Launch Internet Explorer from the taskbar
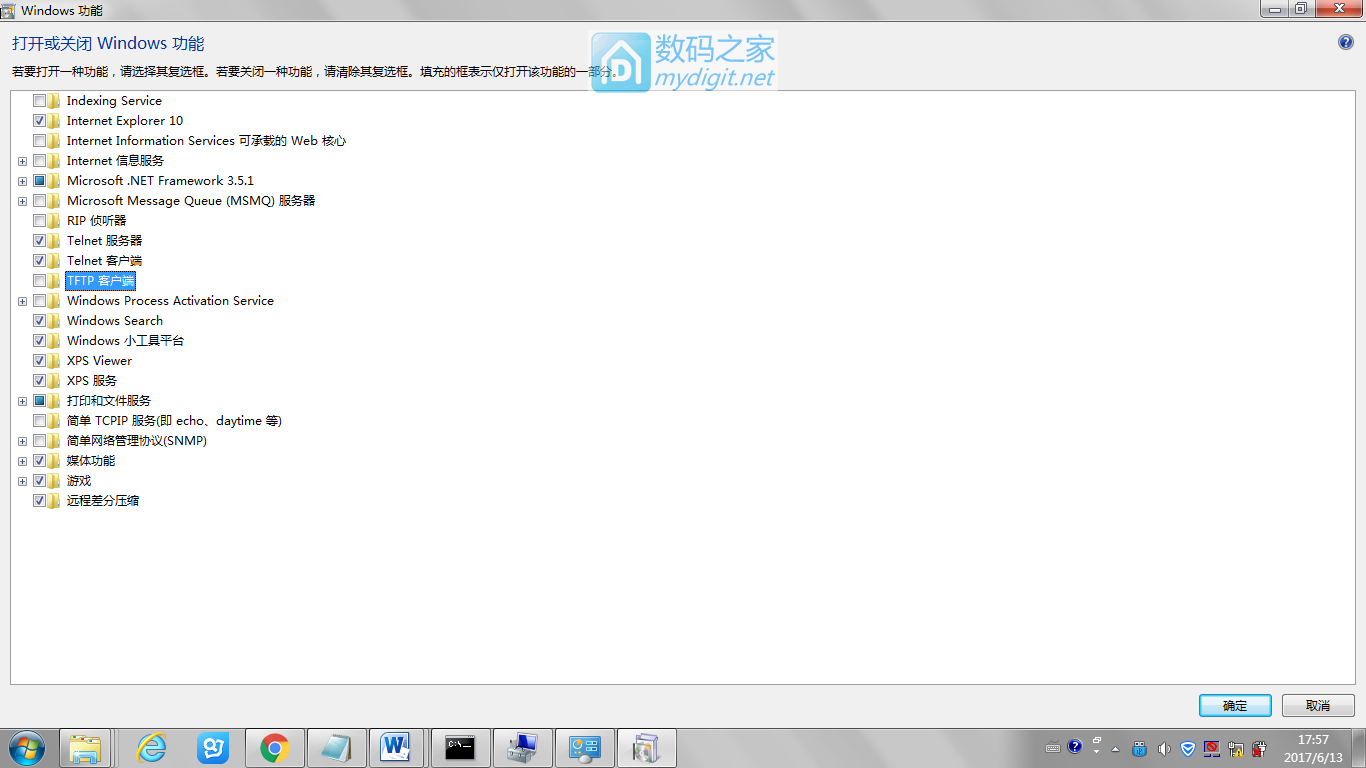The image size is (1366, 768). click(151, 748)
